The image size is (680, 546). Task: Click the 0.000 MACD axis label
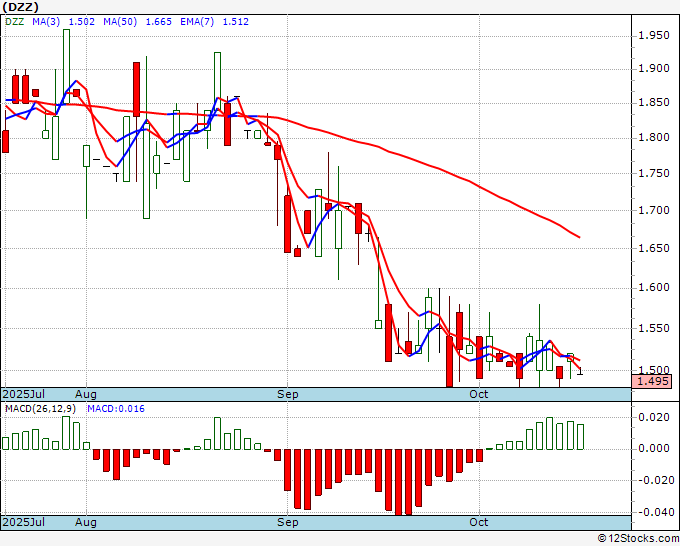pyautogui.click(x=654, y=448)
